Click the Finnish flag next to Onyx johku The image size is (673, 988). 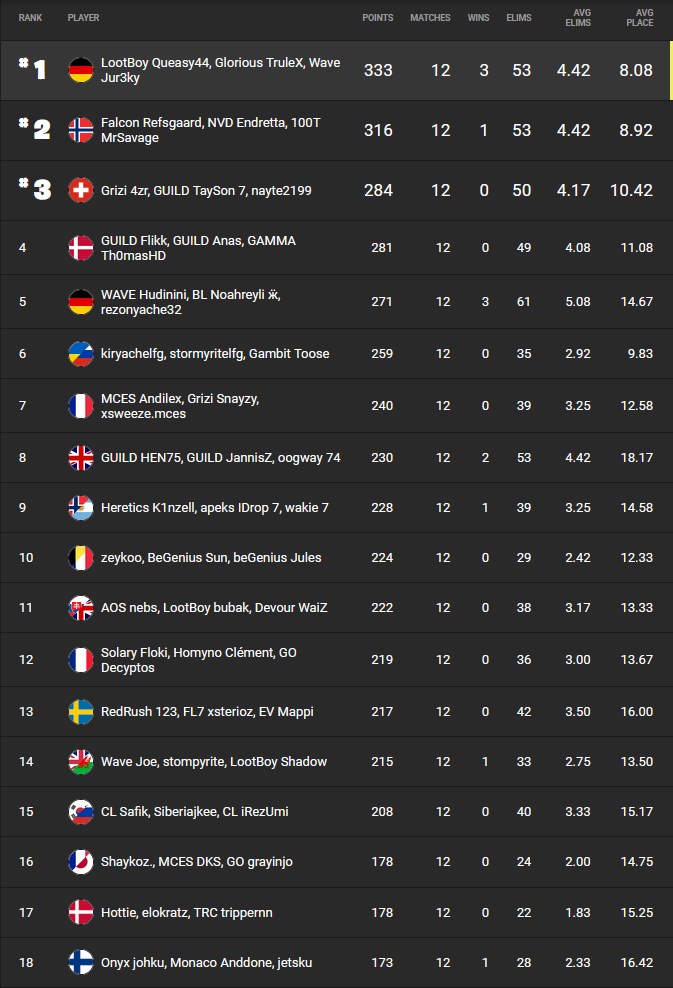[x=80, y=962]
